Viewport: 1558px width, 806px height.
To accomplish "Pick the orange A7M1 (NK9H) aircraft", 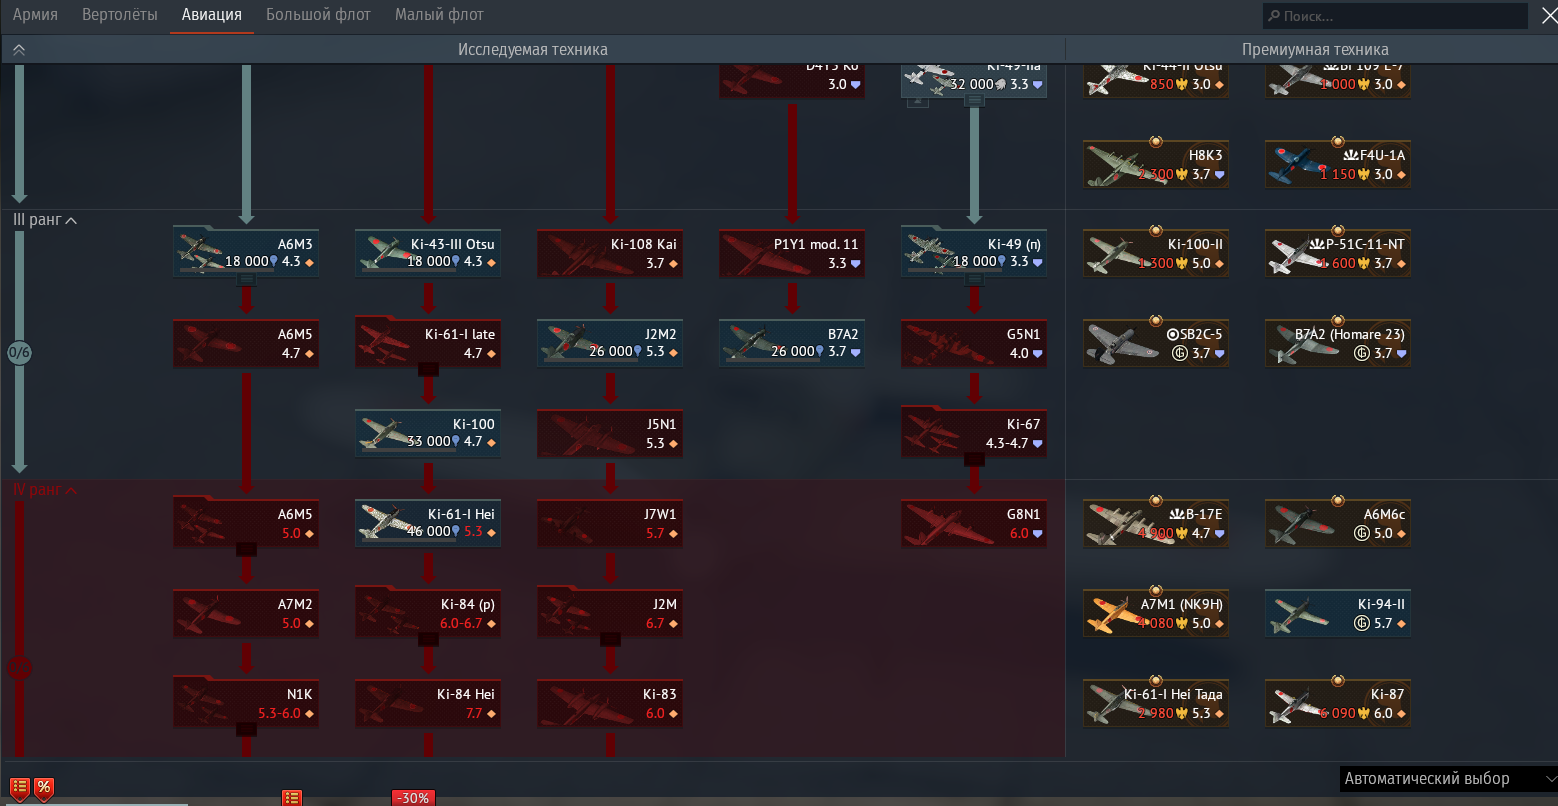I will [1156, 614].
